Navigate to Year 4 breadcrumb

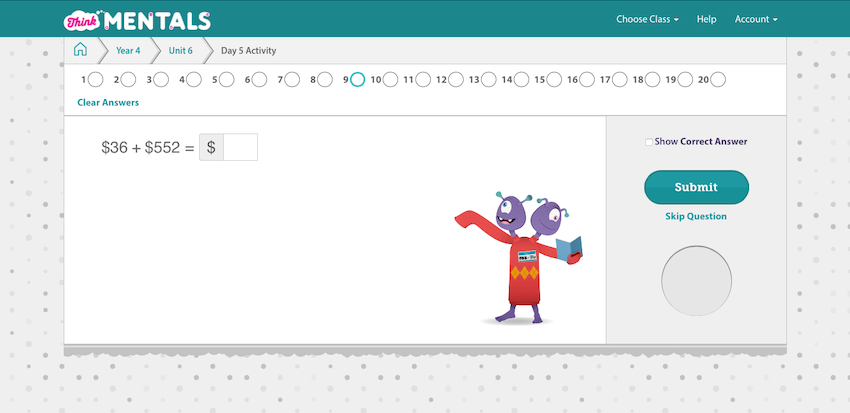[x=127, y=50]
